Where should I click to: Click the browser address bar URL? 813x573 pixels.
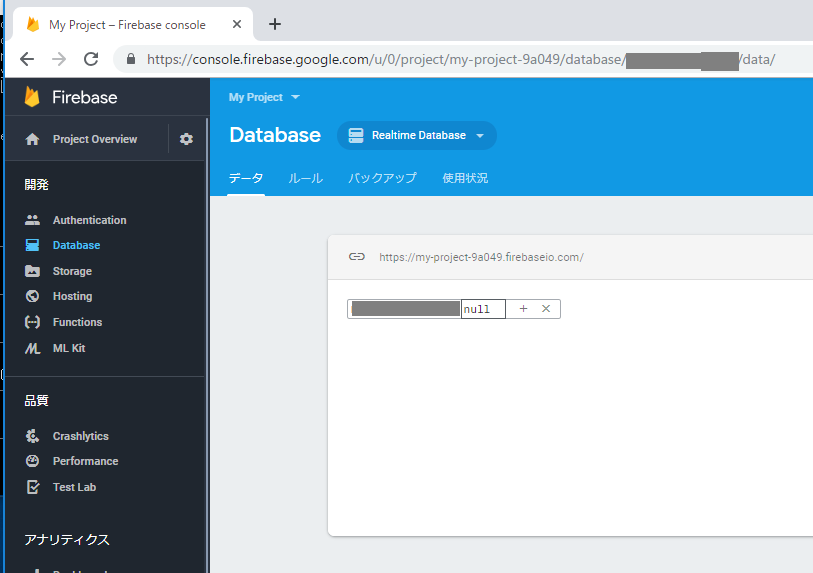[x=460, y=59]
